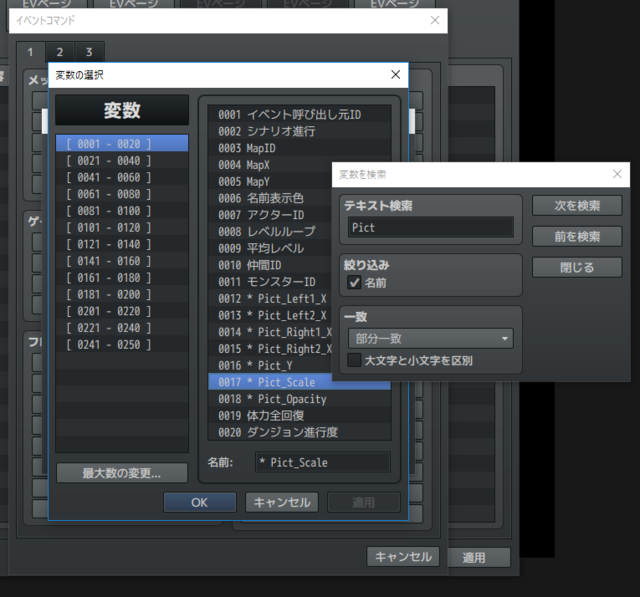
Task: Click the テキスト検索 field containing Pict
Action: (x=431, y=227)
